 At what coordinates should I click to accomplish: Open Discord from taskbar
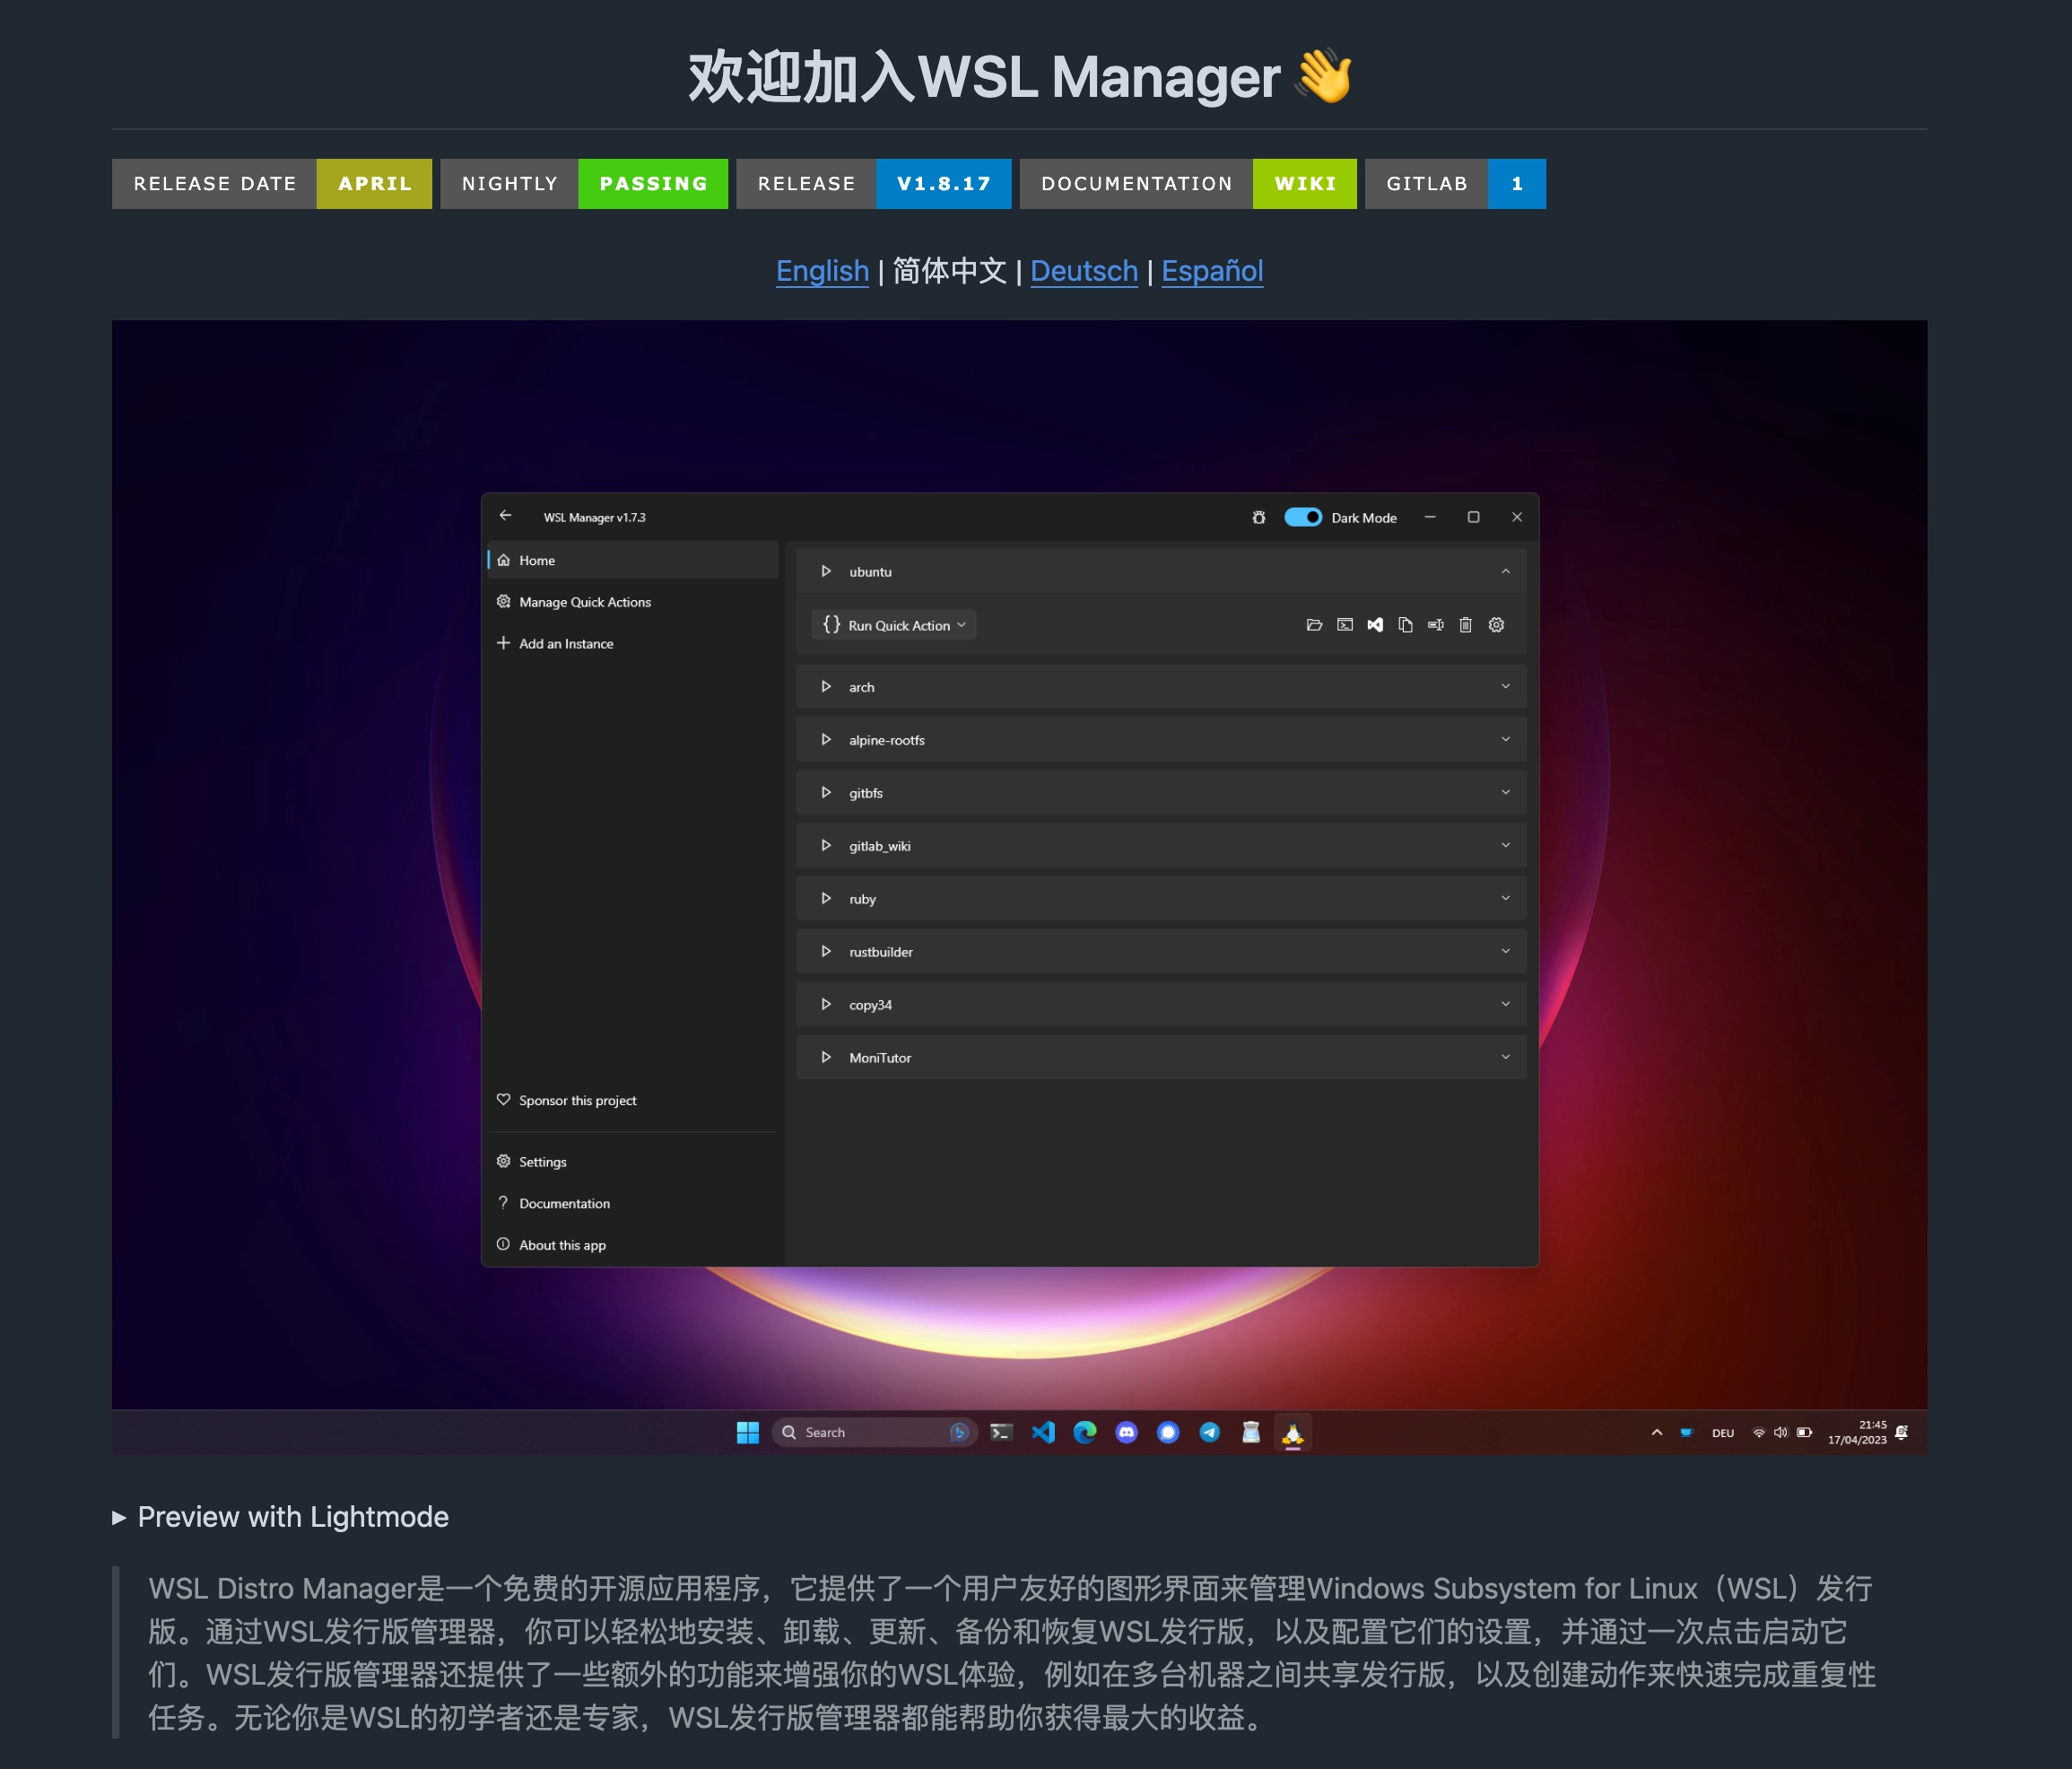pos(1126,1432)
